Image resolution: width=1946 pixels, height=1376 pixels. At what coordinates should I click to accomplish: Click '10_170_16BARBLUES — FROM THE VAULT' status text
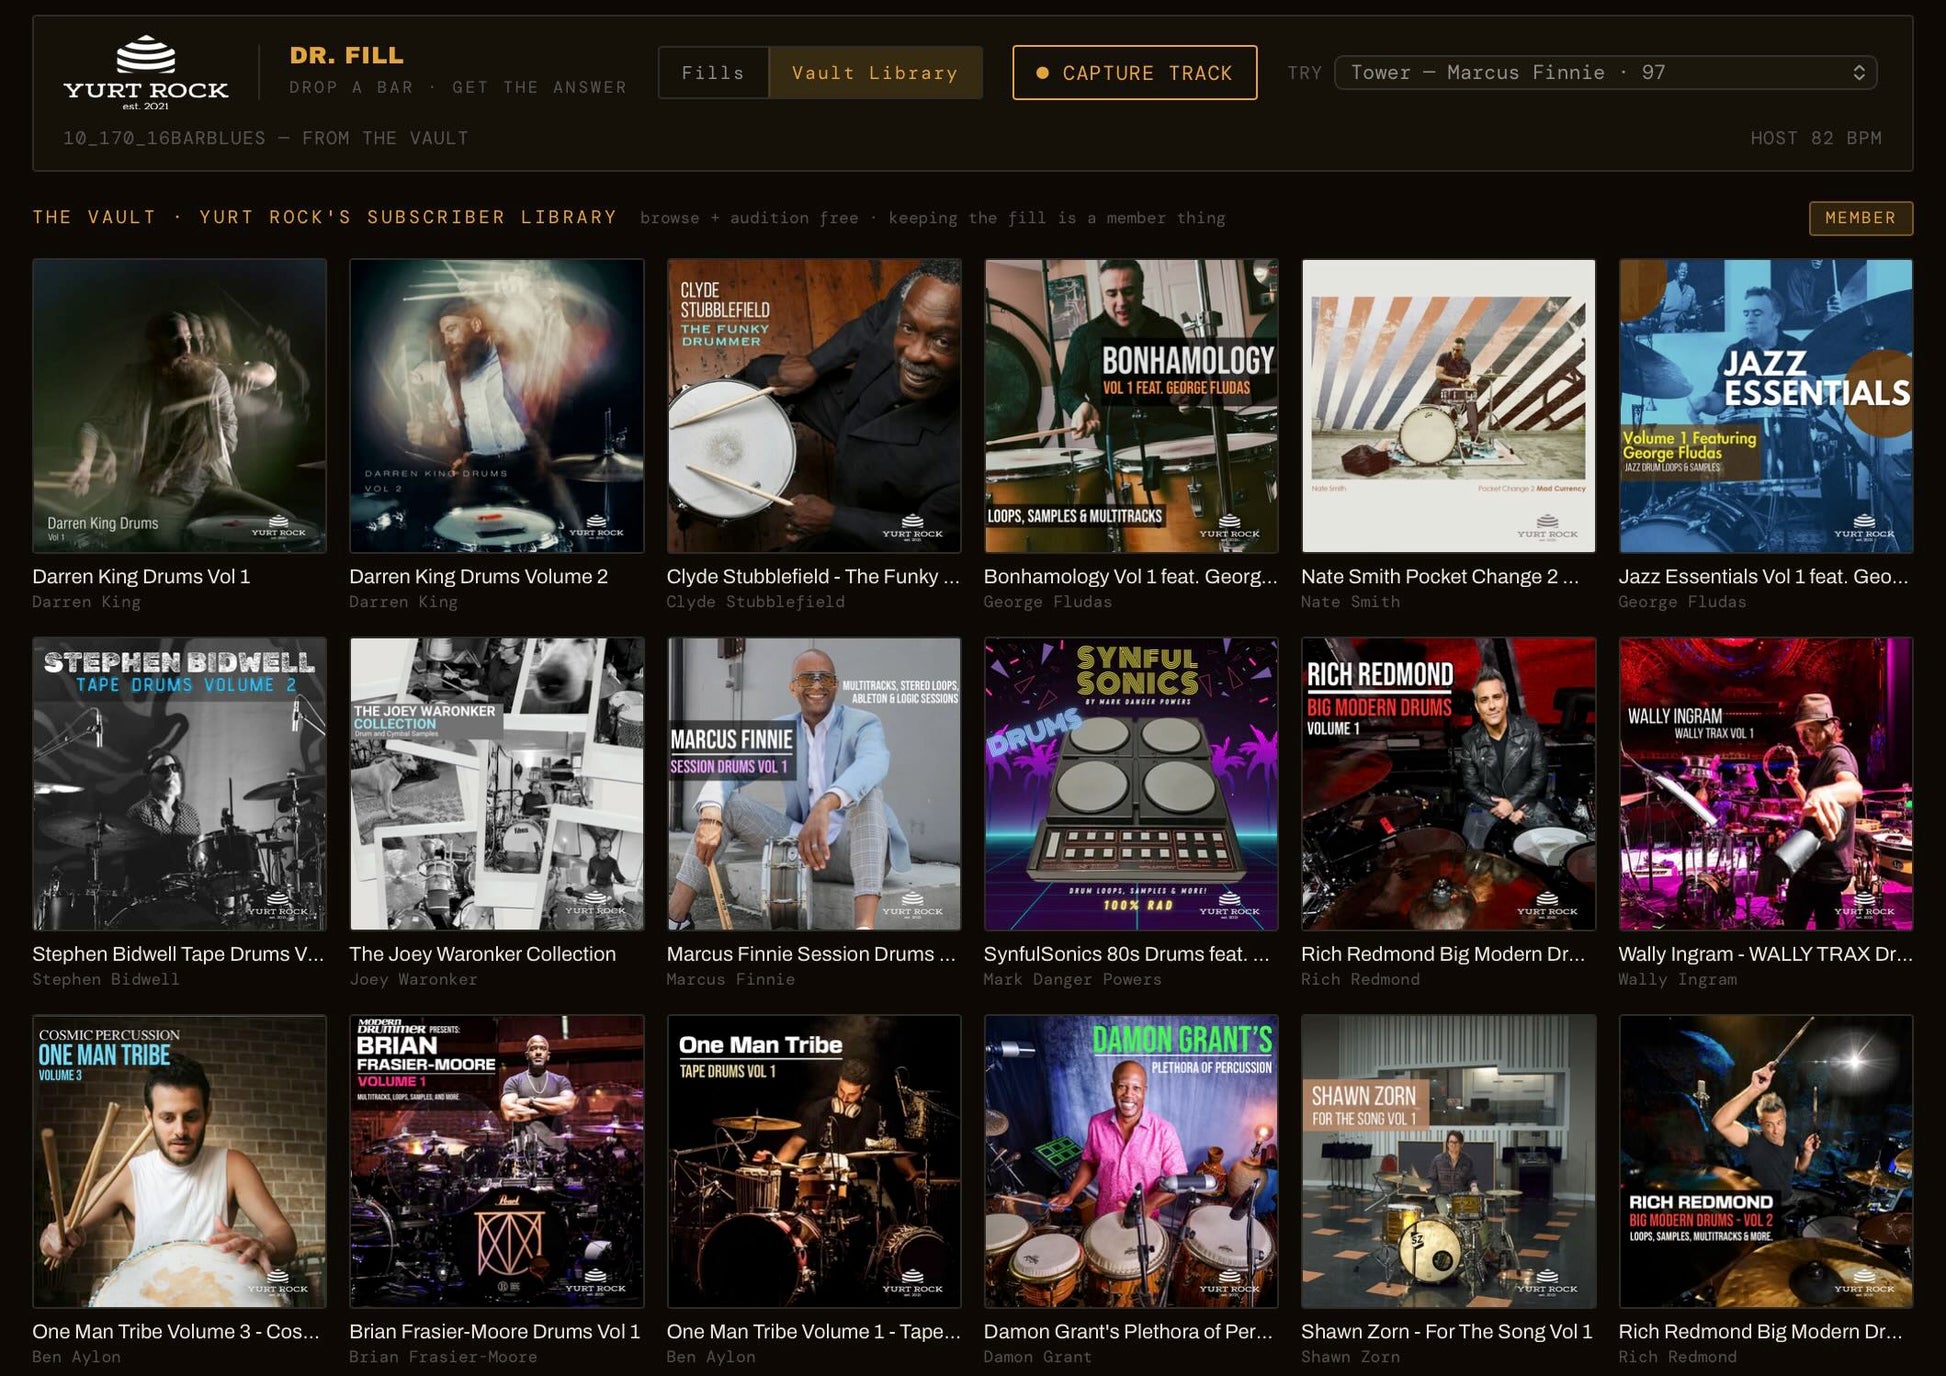click(265, 138)
